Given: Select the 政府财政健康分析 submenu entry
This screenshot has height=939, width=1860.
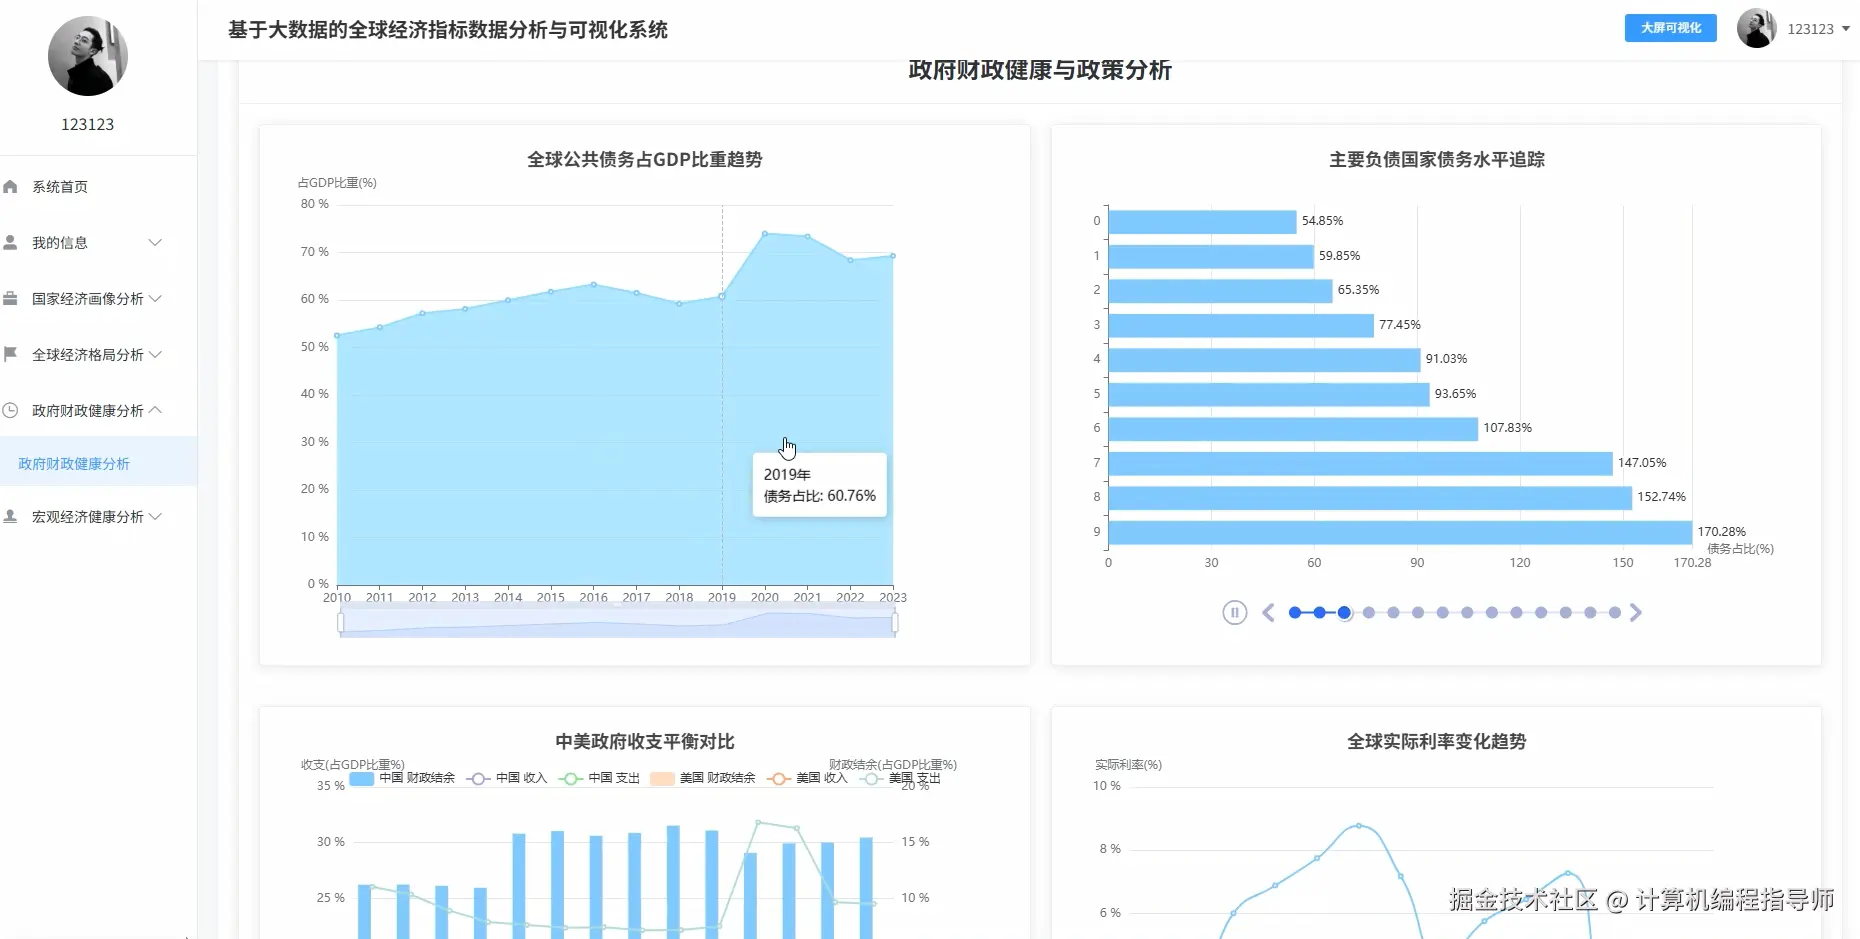Looking at the screenshot, I should click(73, 463).
